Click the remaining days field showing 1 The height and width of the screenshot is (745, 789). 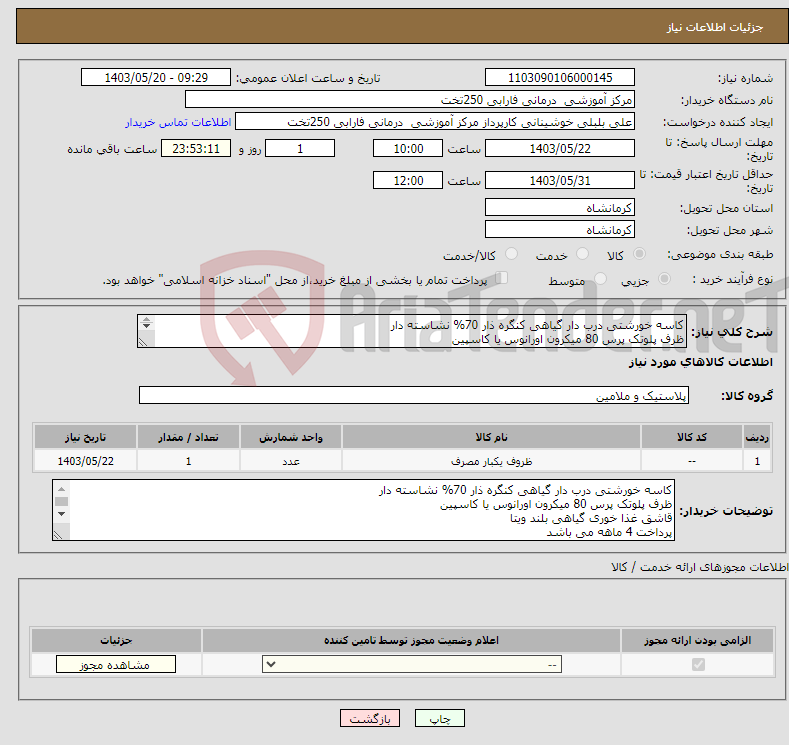(300, 148)
